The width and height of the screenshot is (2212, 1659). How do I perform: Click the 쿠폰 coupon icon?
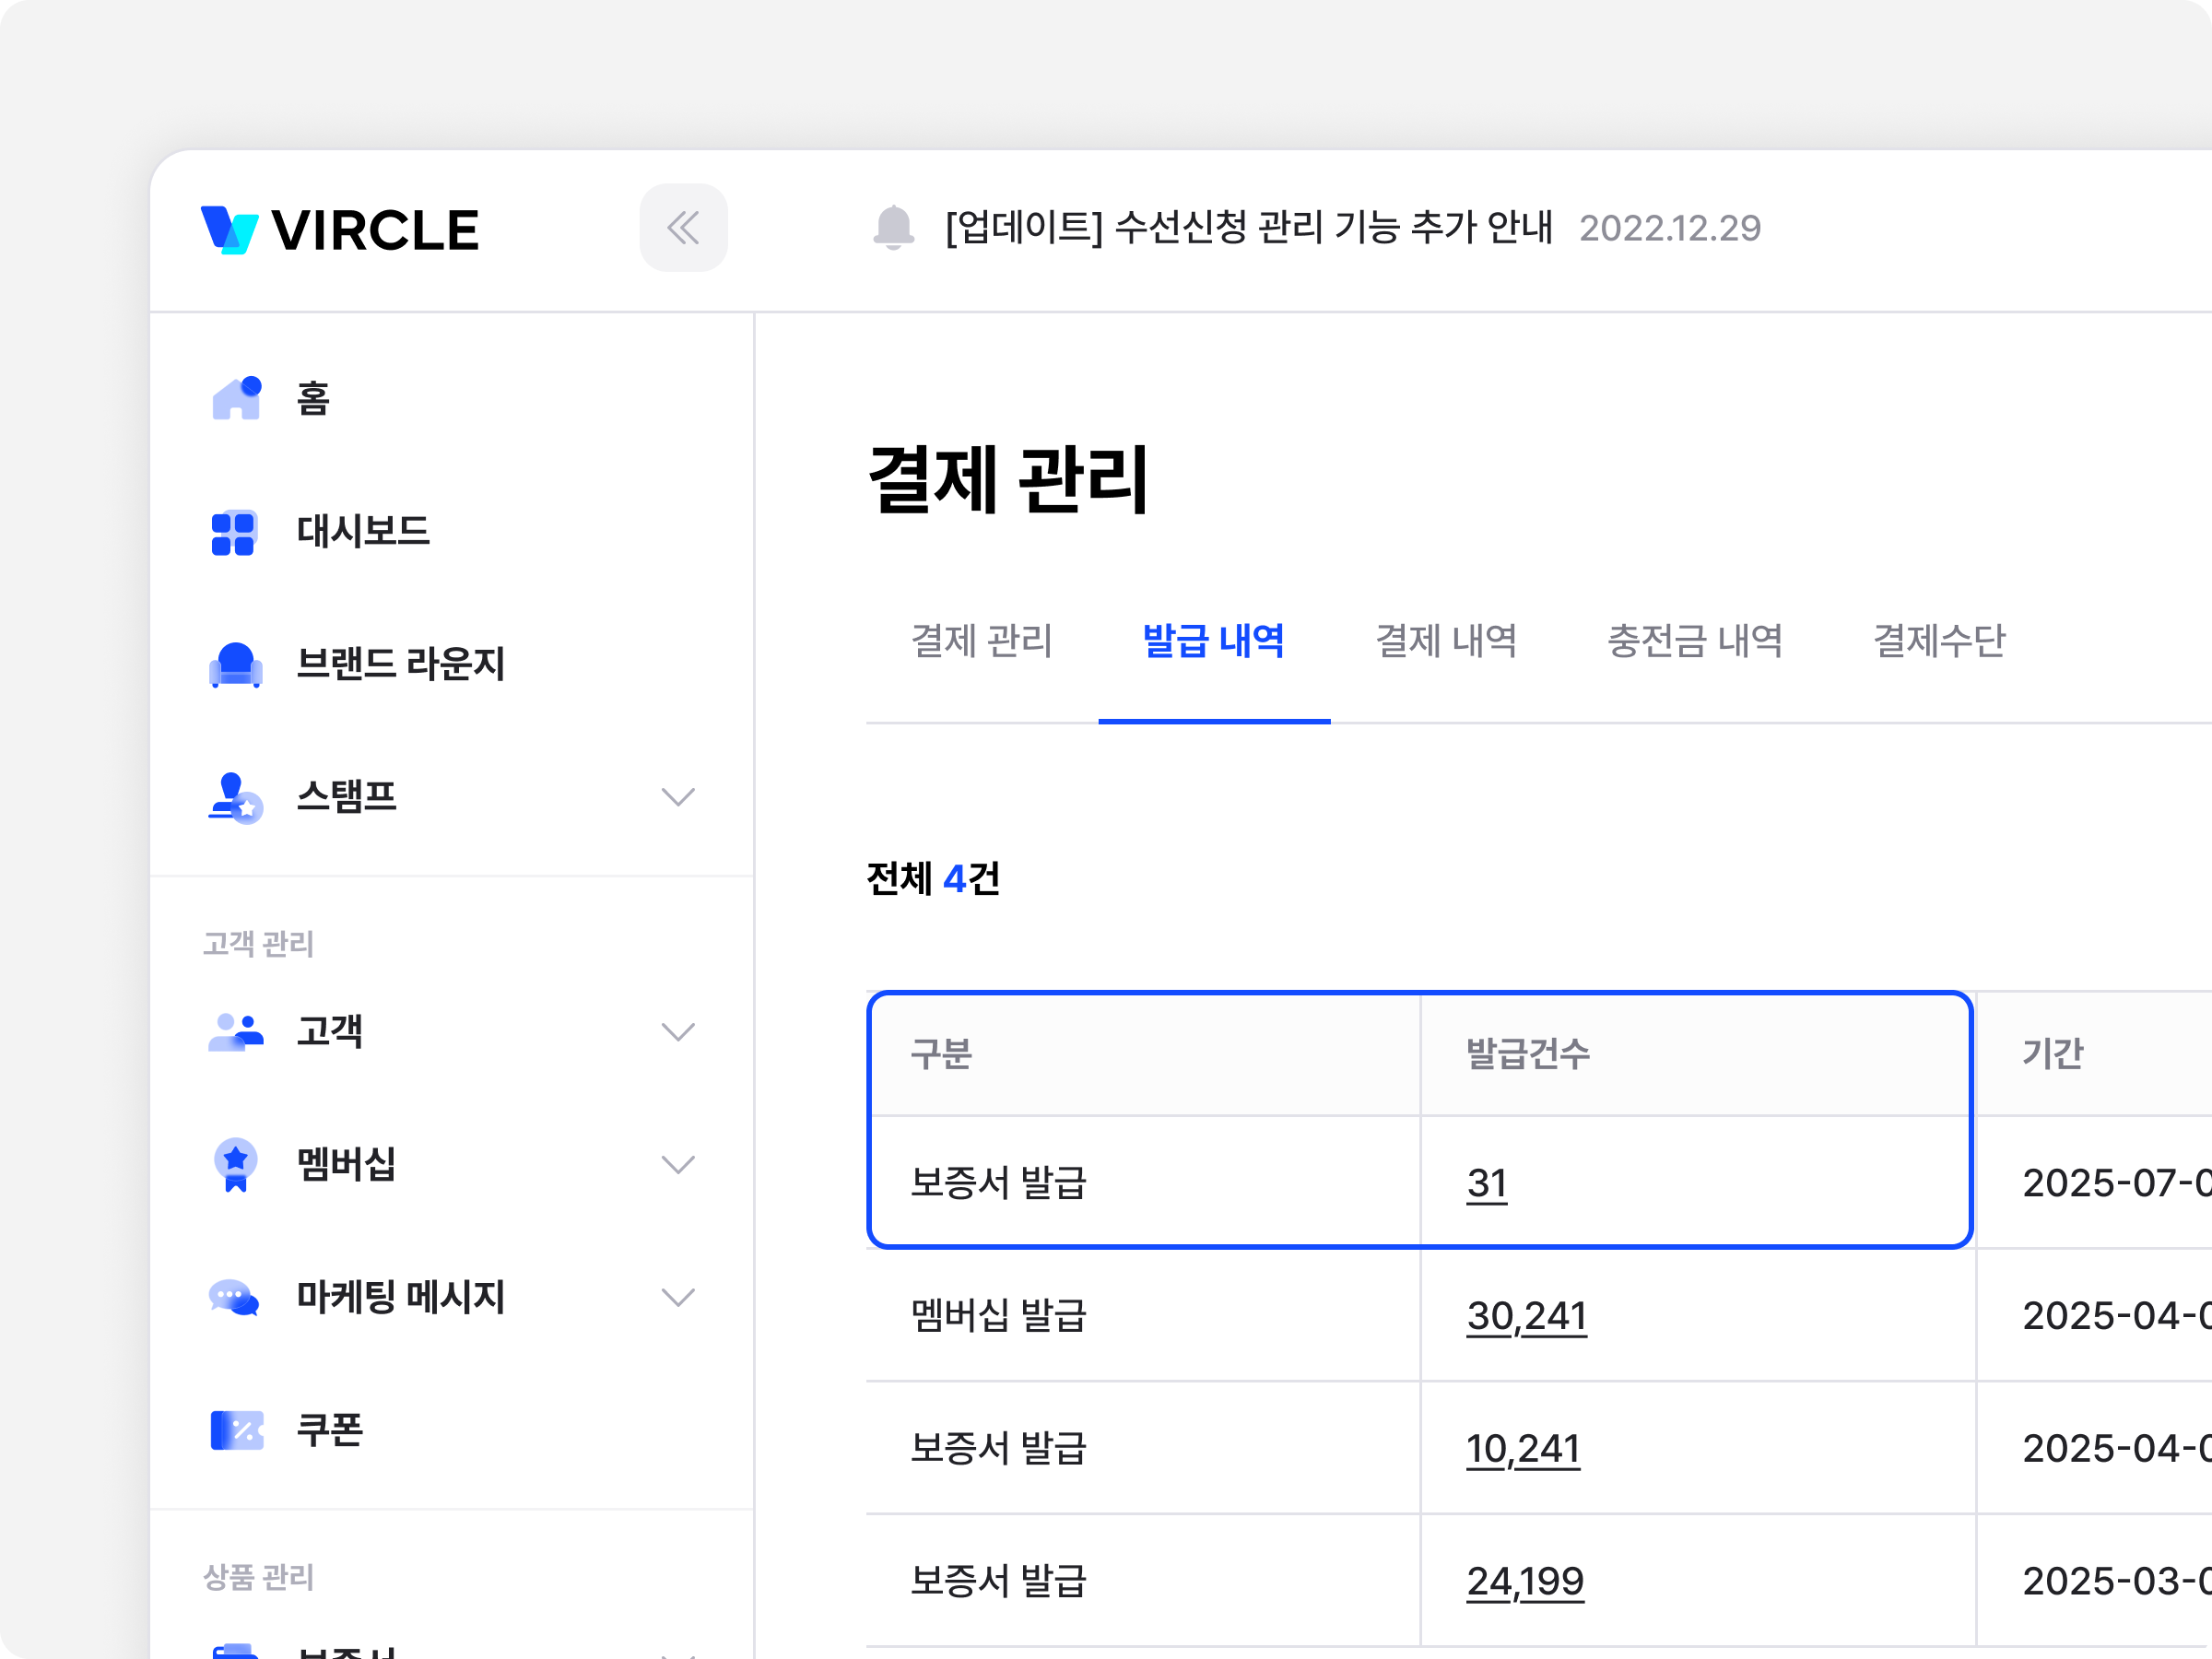point(236,1430)
